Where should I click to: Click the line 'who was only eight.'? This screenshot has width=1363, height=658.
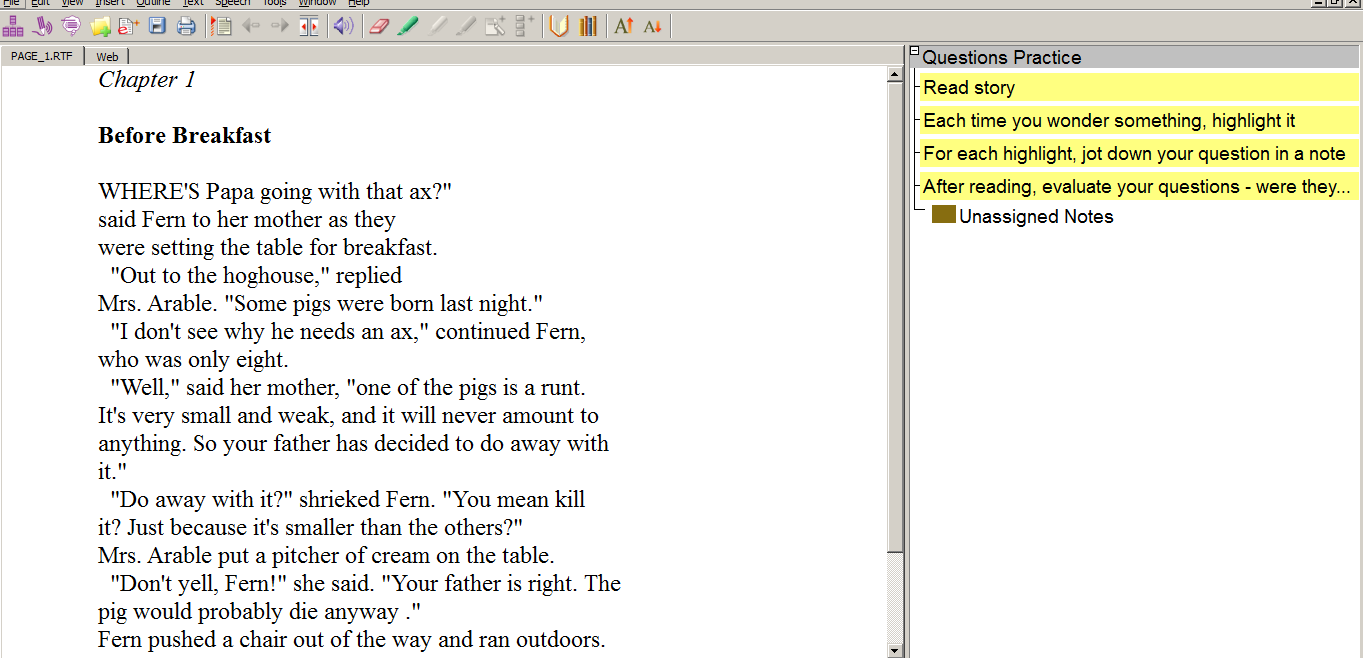pyautogui.click(x=193, y=360)
